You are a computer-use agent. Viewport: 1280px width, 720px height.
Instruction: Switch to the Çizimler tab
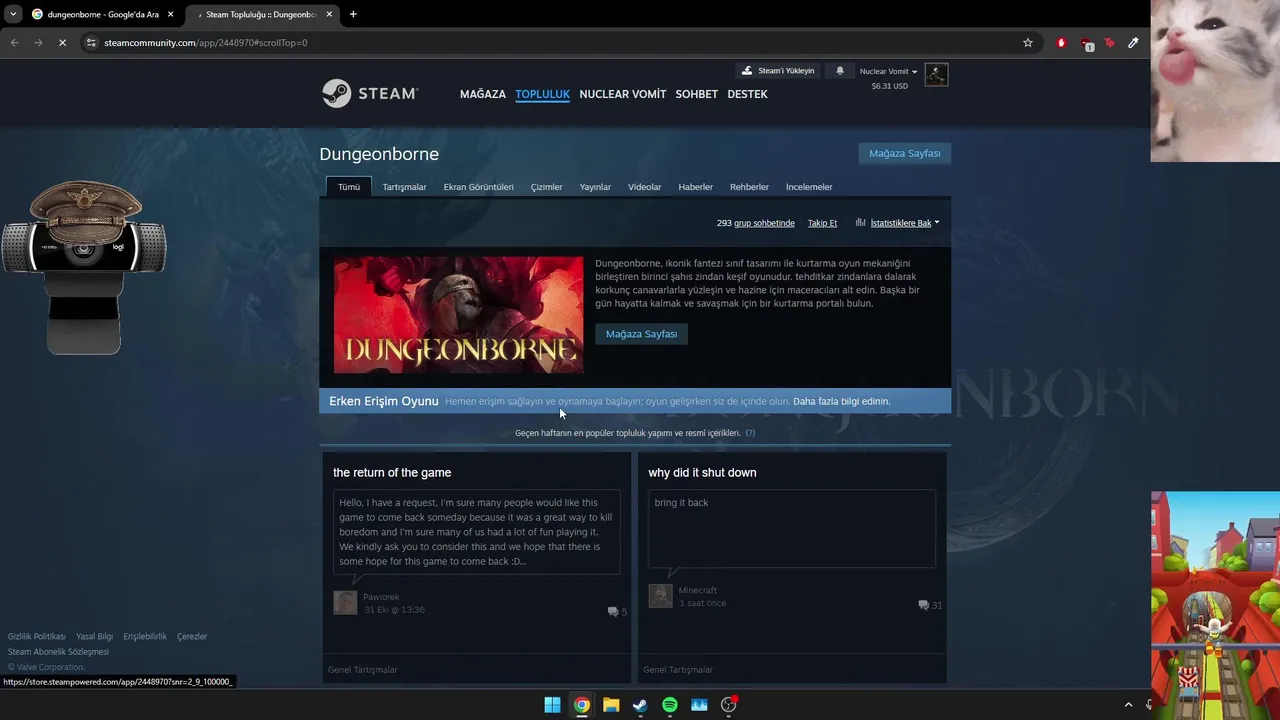coord(546,187)
